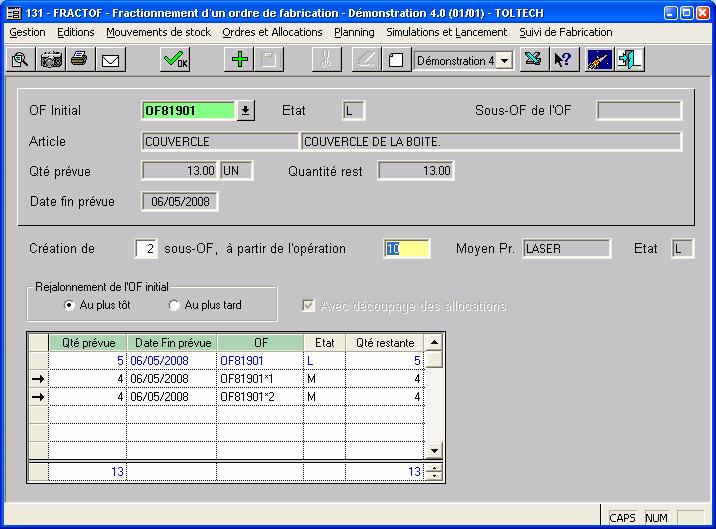
Task: Open the Editions menu
Action: pyautogui.click(x=76, y=32)
